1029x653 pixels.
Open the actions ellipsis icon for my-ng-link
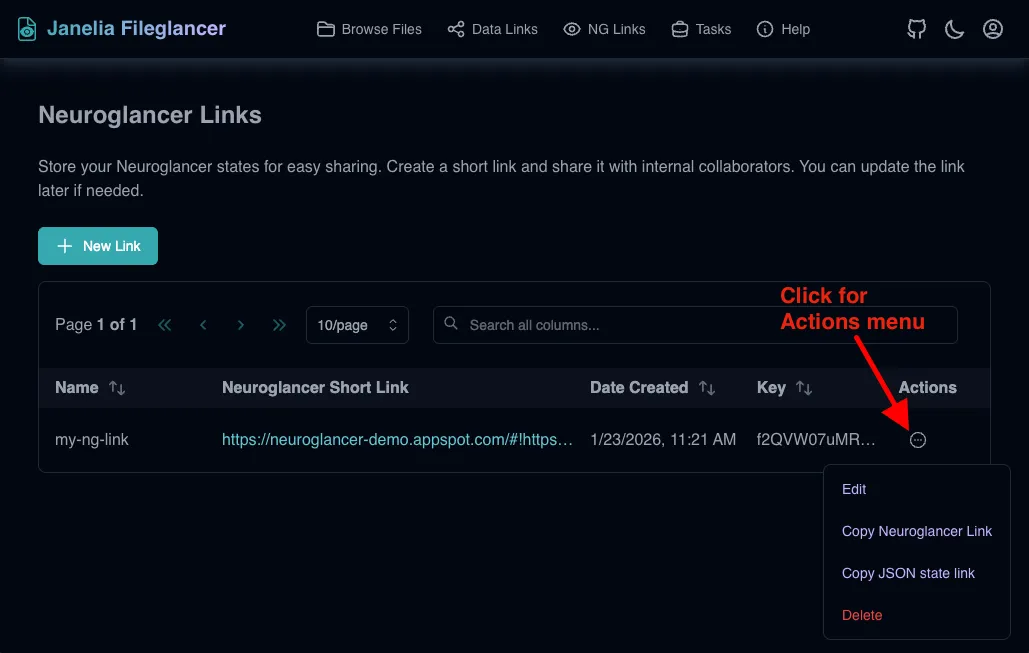[x=918, y=440]
